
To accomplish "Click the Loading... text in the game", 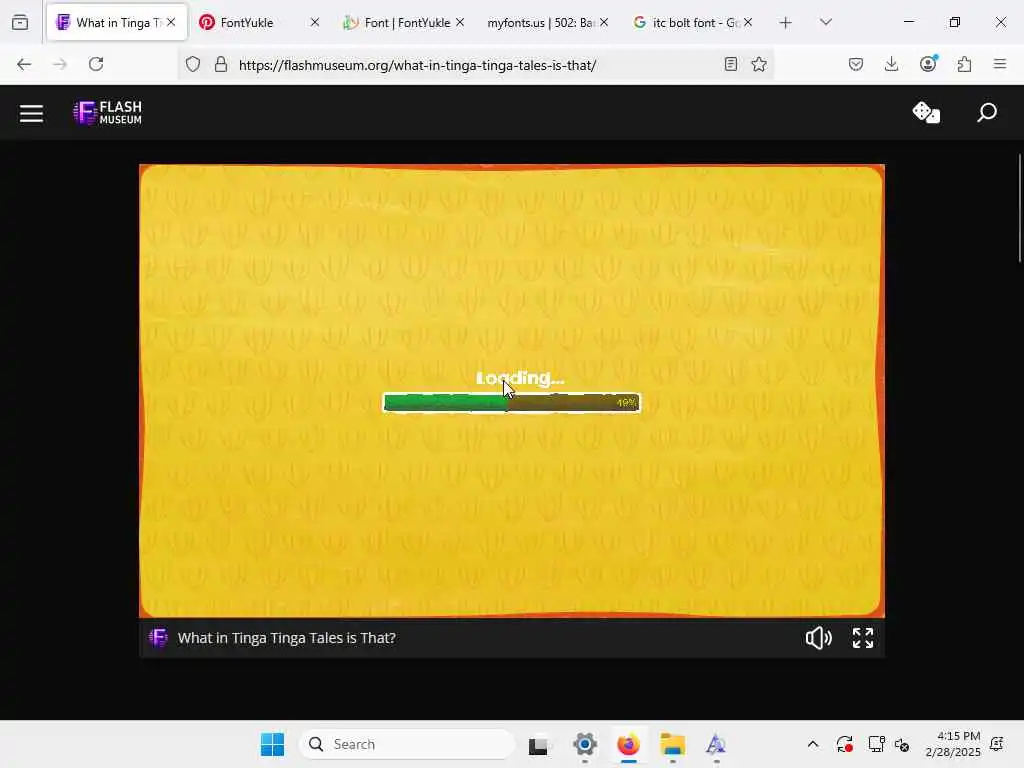I will [520, 378].
